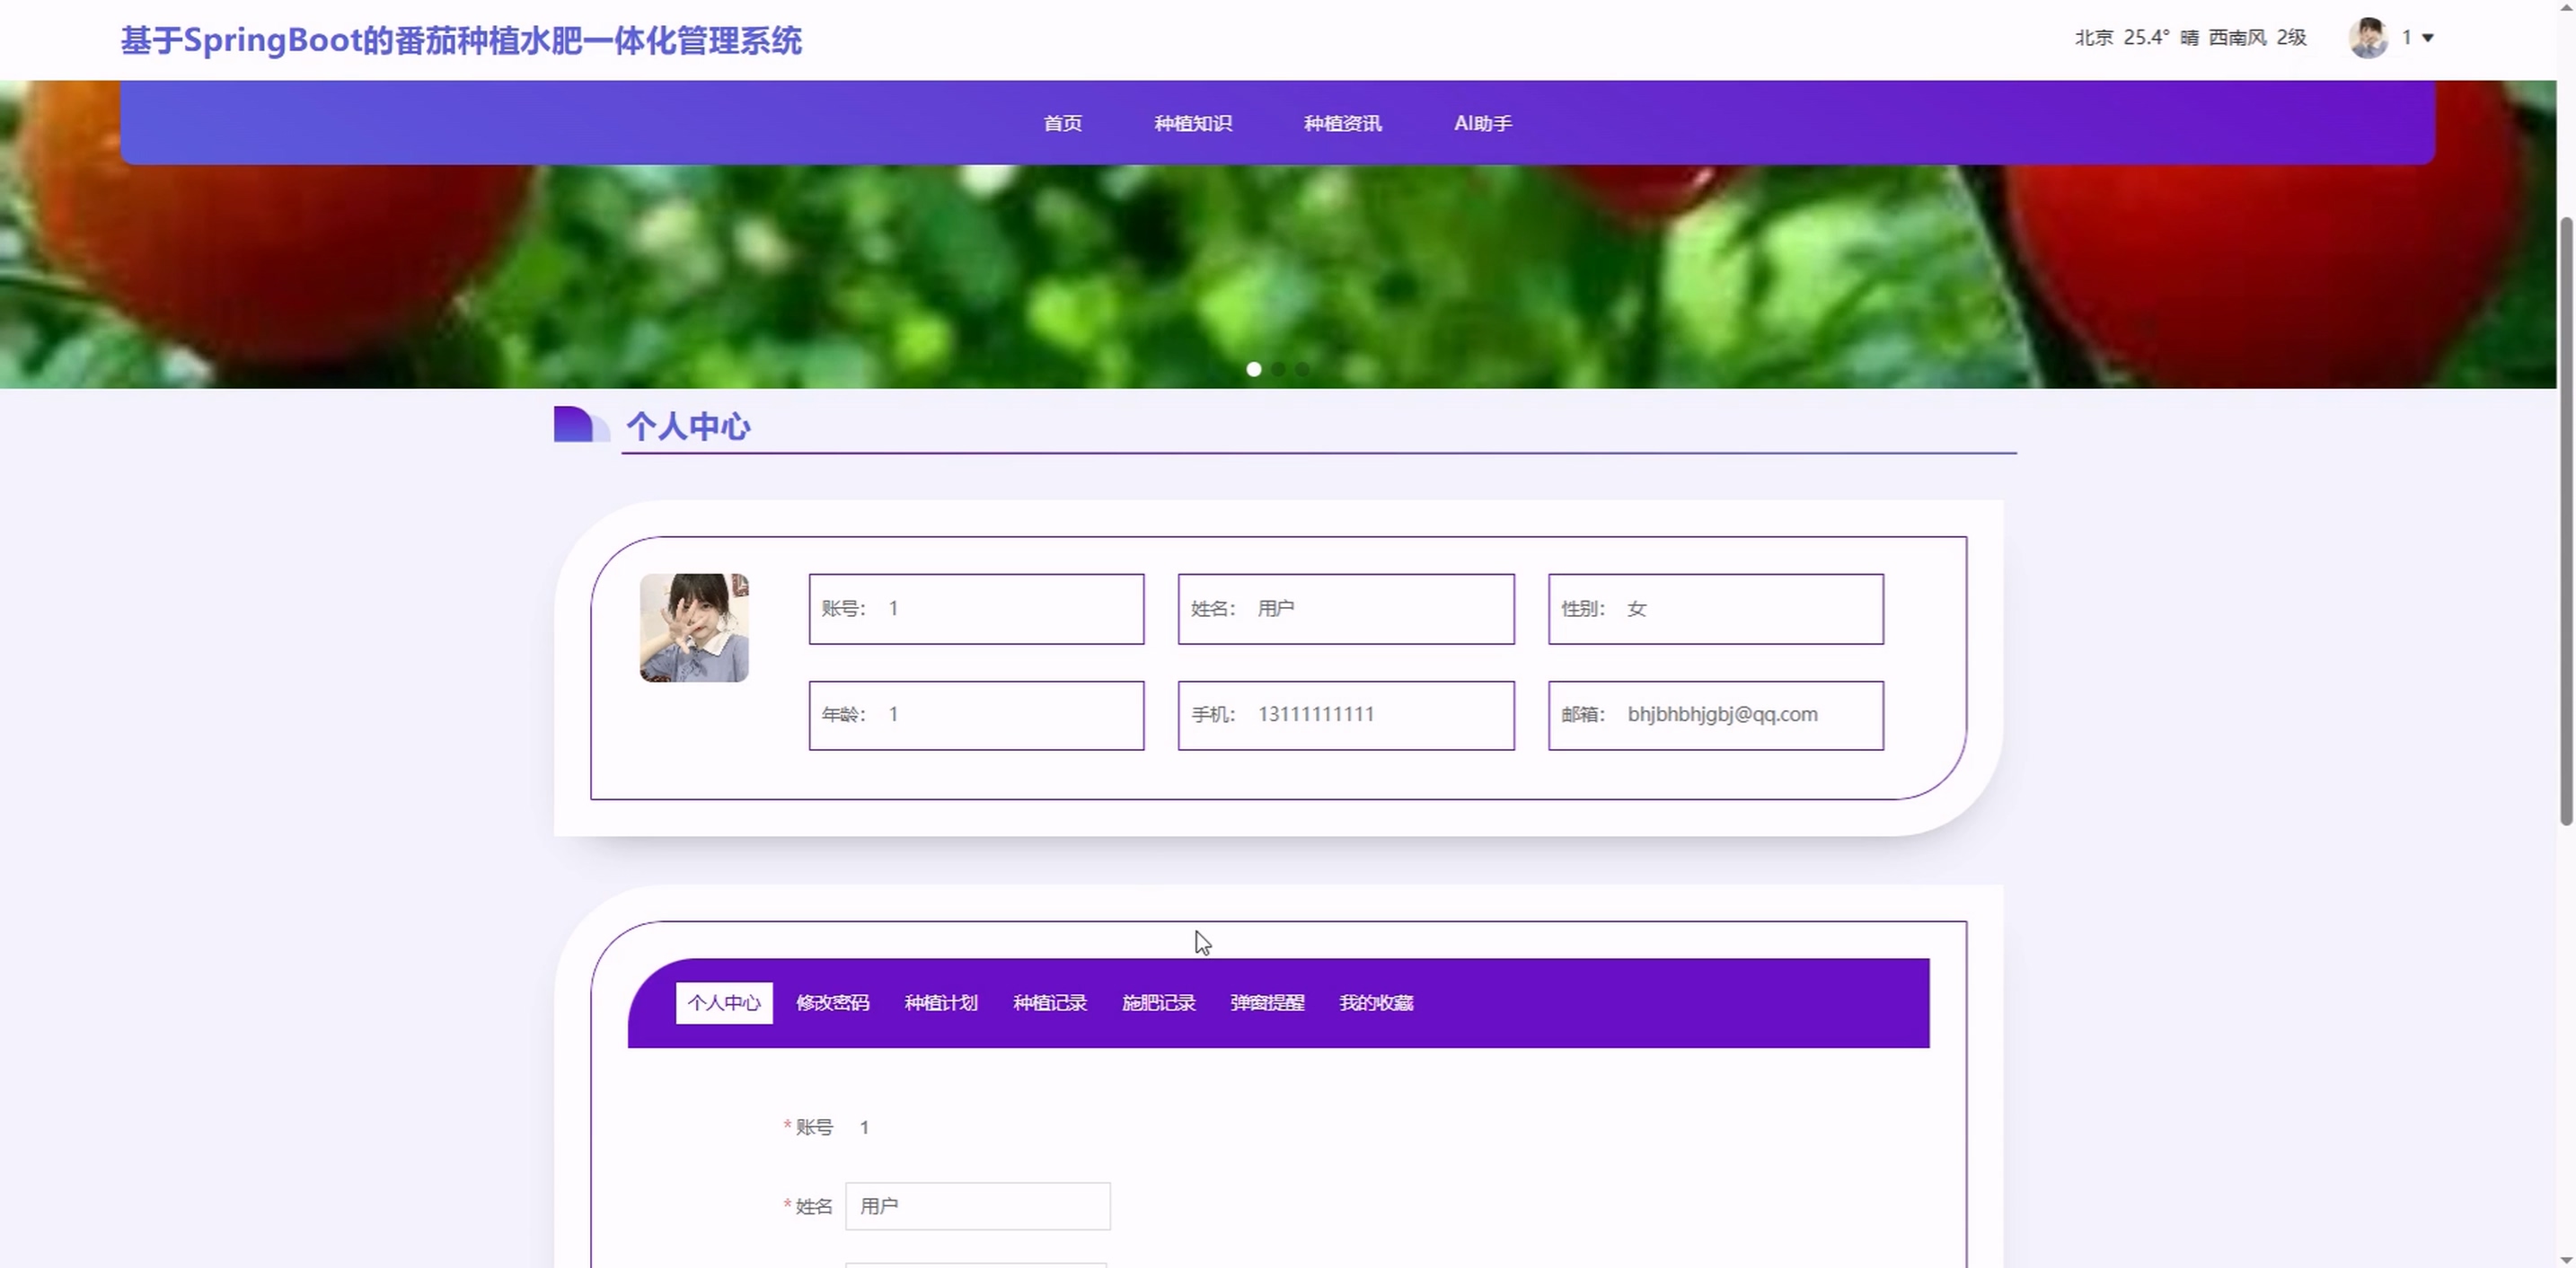Switch to the 修改密码 tab
Image resolution: width=2576 pixels, height=1268 pixels.
pos(832,1002)
